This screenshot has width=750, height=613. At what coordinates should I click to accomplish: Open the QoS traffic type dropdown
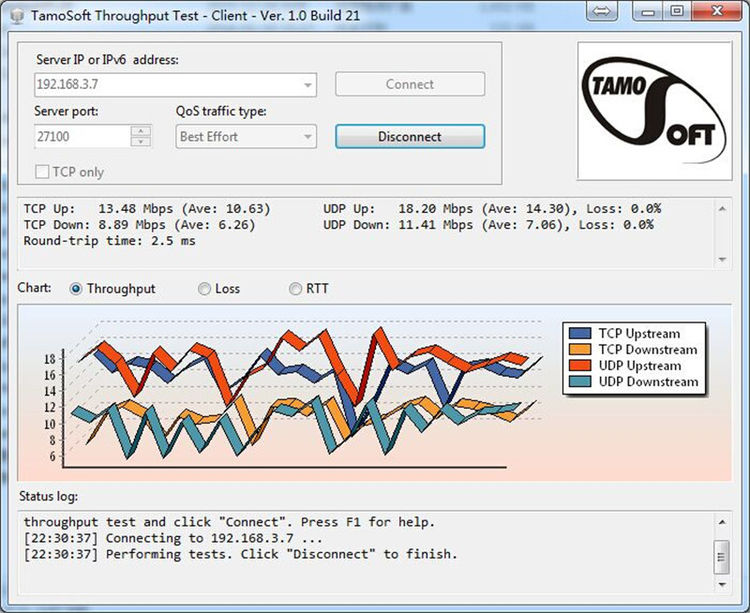point(307,137)
